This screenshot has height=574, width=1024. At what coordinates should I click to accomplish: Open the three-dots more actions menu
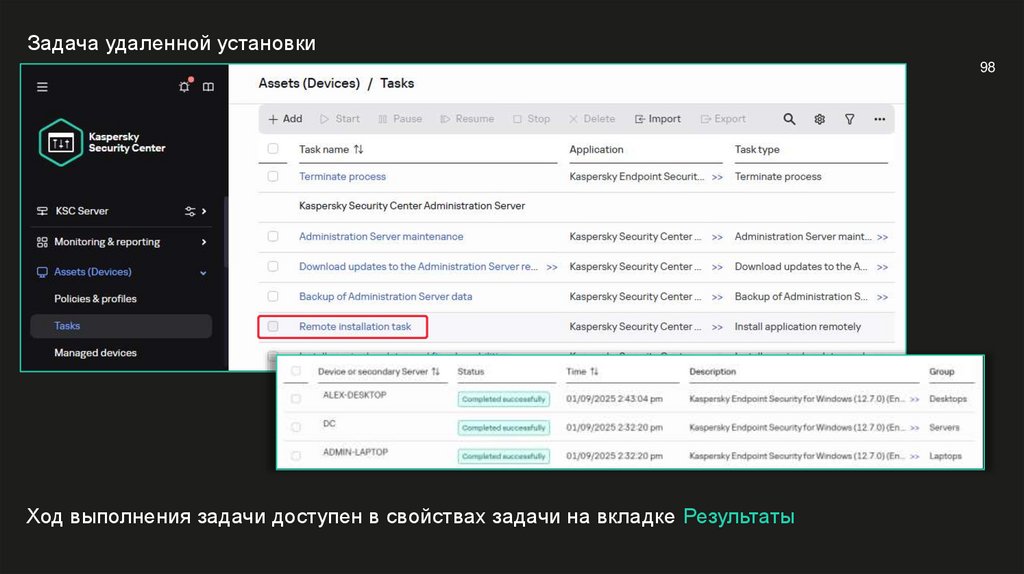point(880,119)
